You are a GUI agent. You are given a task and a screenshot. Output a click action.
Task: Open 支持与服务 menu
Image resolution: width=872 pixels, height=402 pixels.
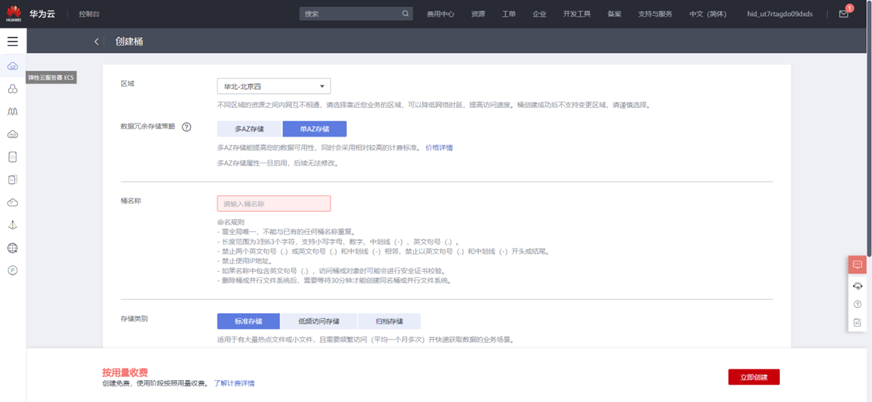click(x=655, y=14)
